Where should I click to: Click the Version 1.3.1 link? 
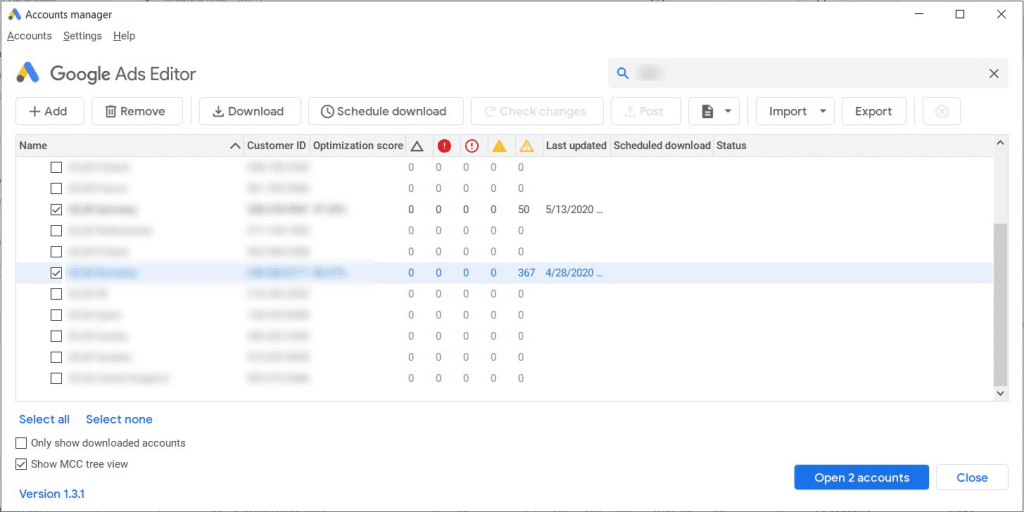click(52, 494)
